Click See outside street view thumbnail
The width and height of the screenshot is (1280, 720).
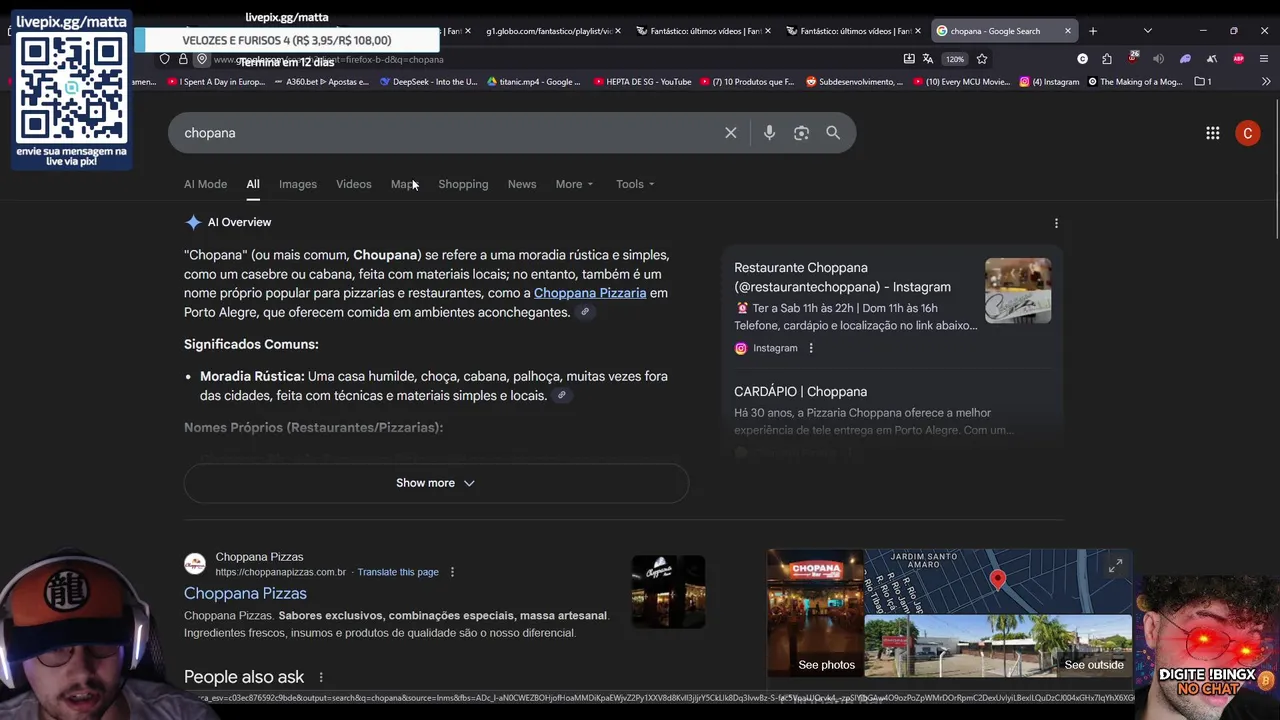tap(998, 647)
